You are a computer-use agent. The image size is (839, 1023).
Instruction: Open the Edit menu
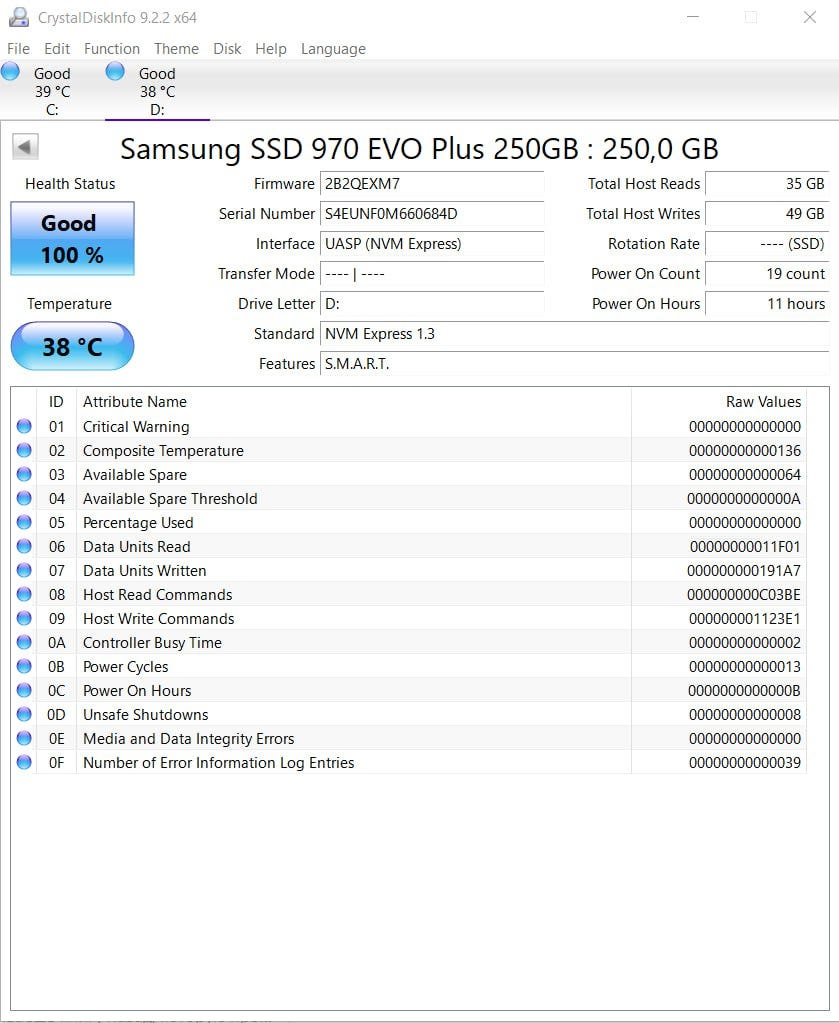coord(57,49)
